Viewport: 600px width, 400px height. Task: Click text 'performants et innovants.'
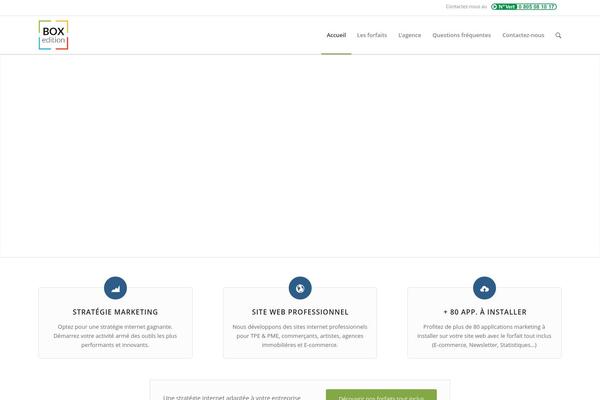pyautogui.click(x=115, y=345)
